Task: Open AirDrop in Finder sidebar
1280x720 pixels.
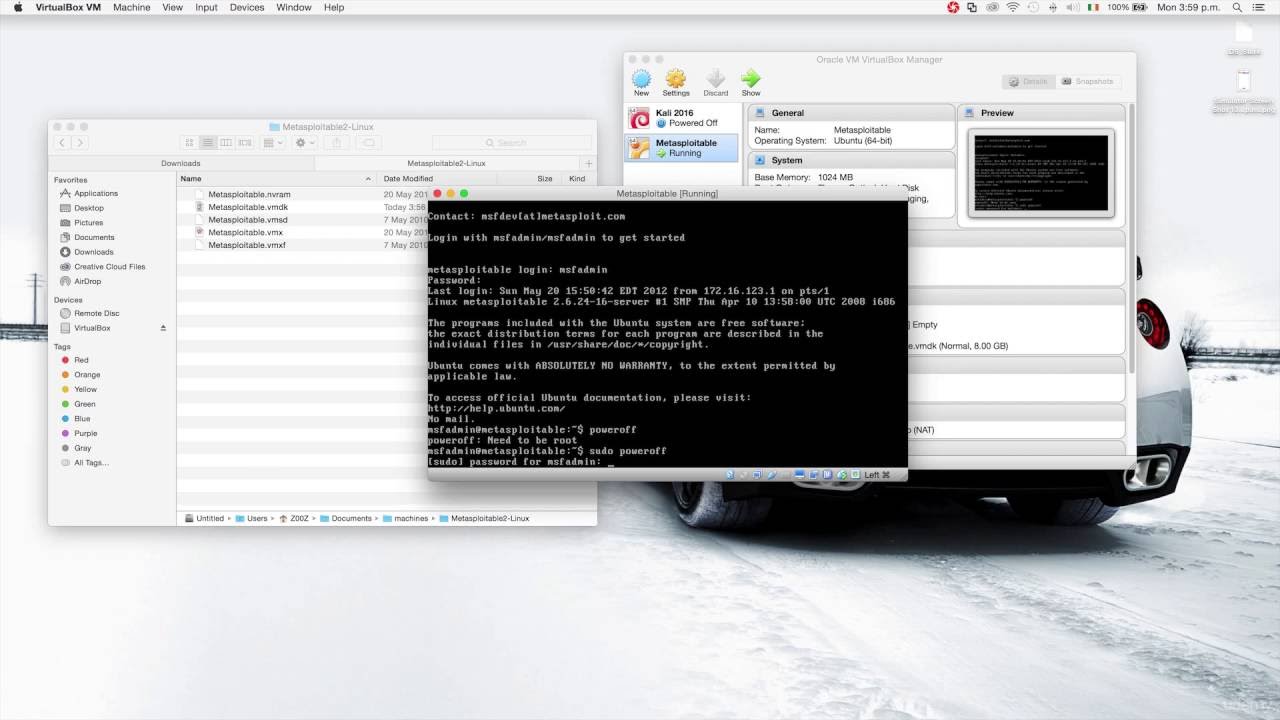Action: tap(87, 282)
